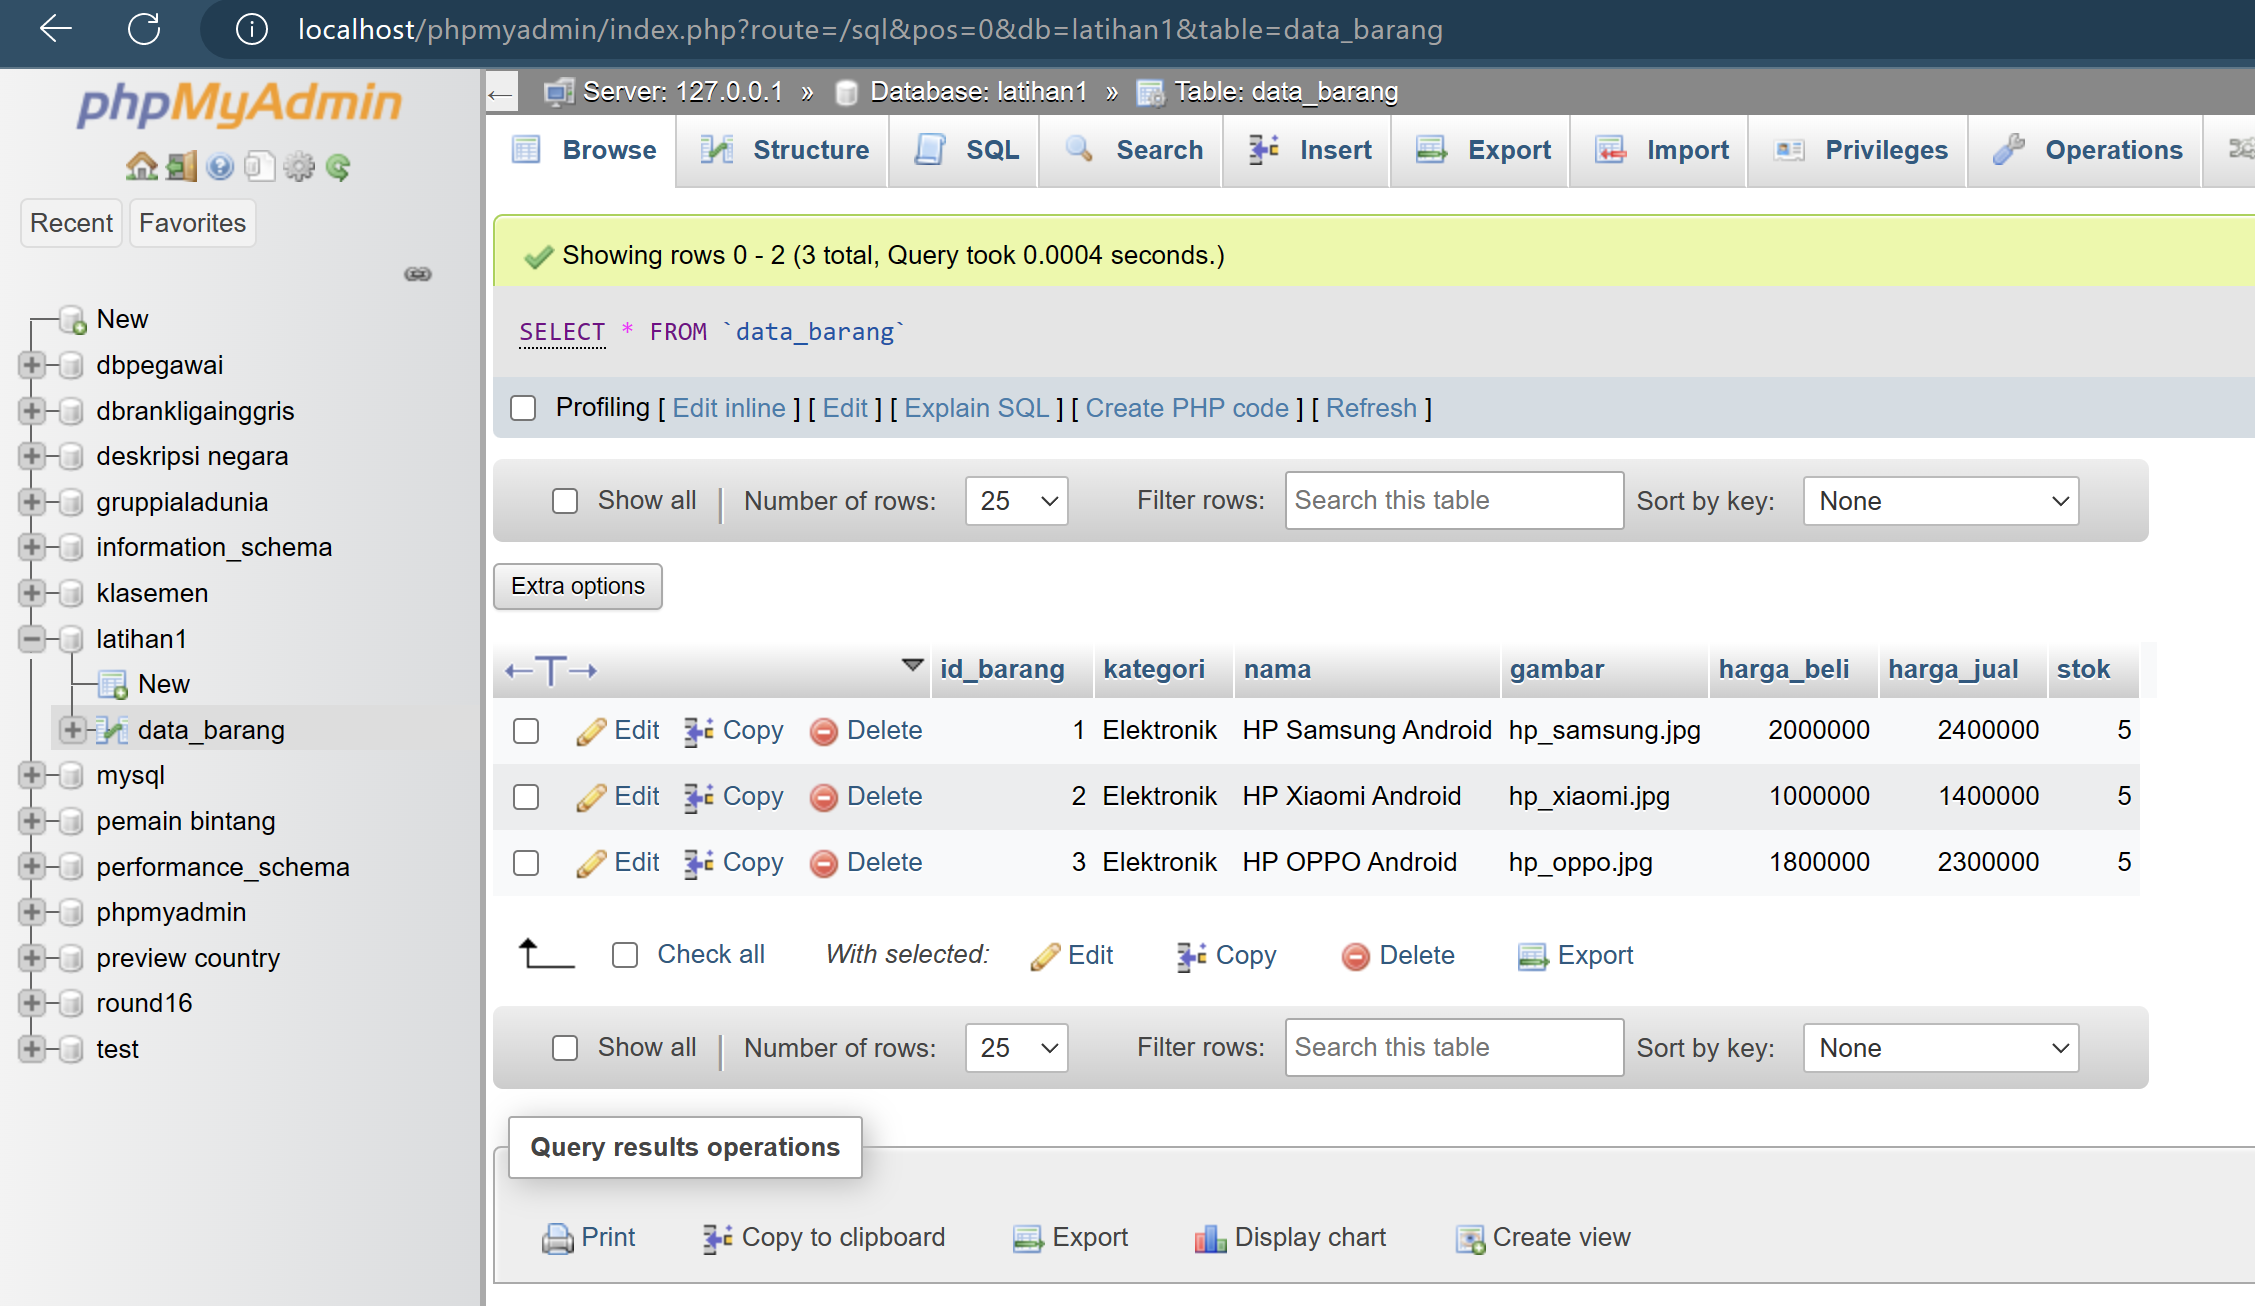Click the link chain icon in navigation panel

pyautogui.click(x=418, y=274)
